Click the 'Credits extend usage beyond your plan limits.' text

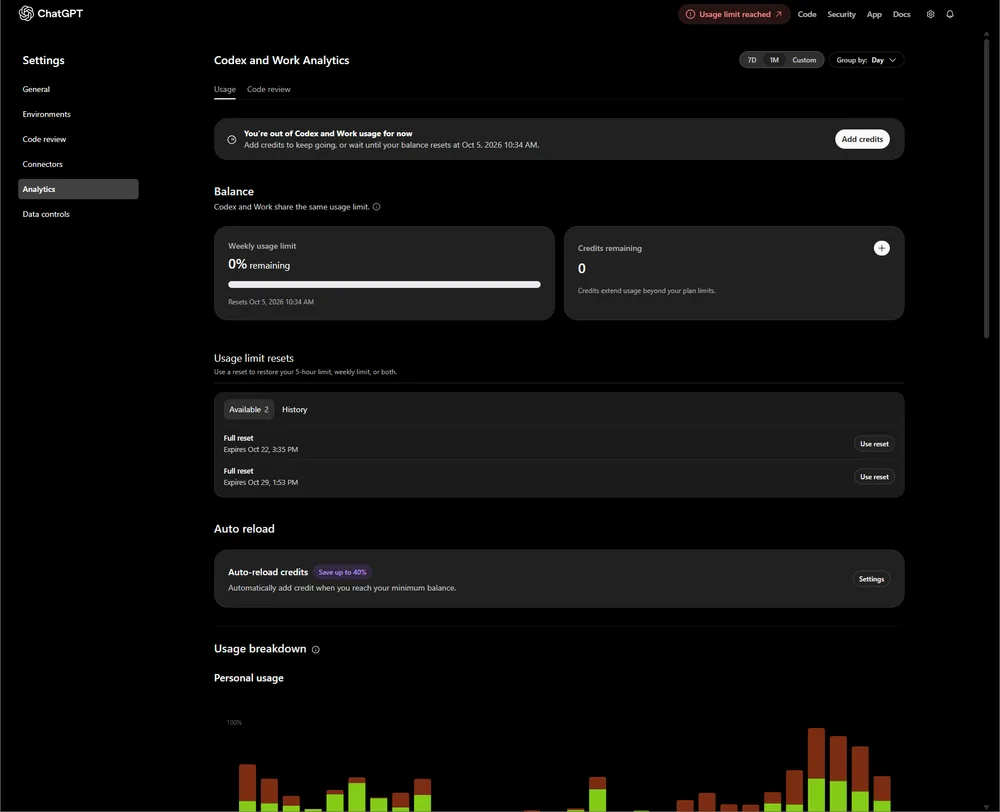click(x=646, y=291)
